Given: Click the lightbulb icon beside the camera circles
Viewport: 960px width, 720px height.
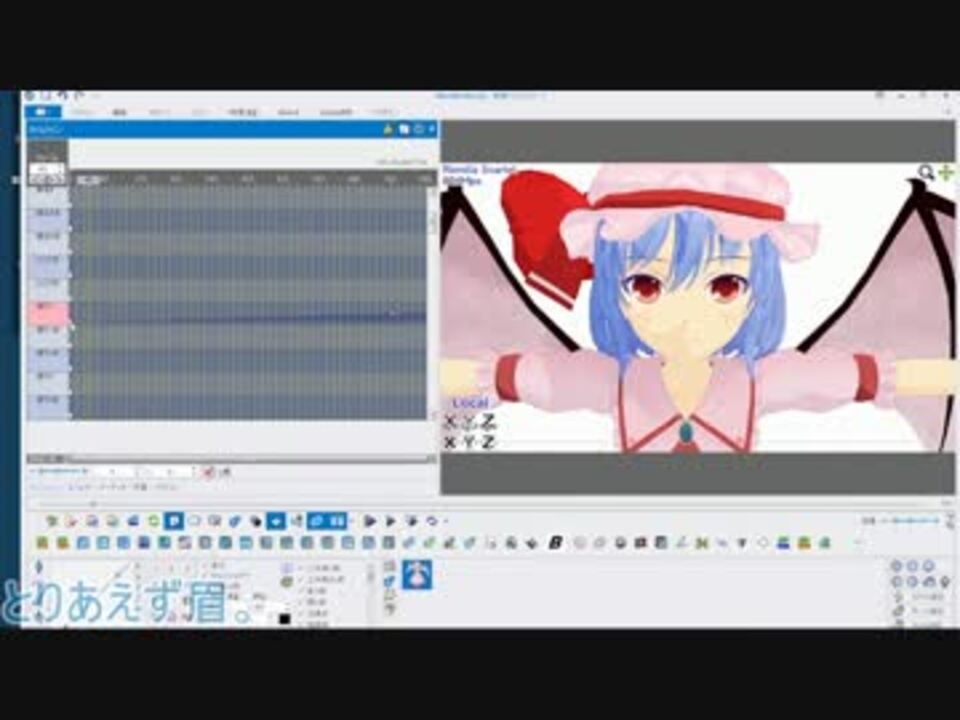Looking at the screenshot, I should 946,581.
